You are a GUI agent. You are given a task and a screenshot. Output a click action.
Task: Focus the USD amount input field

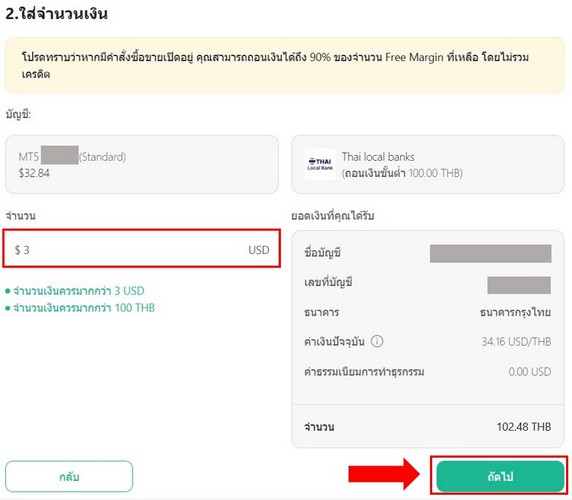tap(142, 249)
